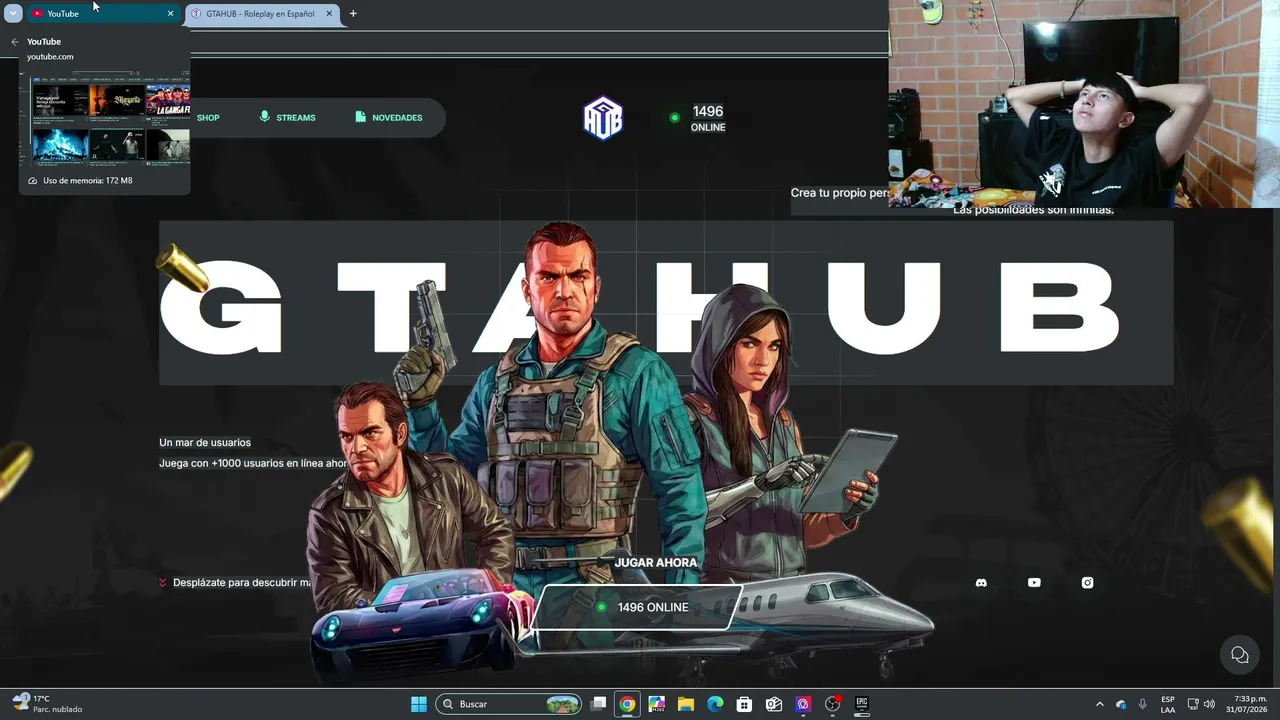Screen dimensions: 1280x720
Task: Open the volume speaker tray icon
Action: coord(1209,704)
